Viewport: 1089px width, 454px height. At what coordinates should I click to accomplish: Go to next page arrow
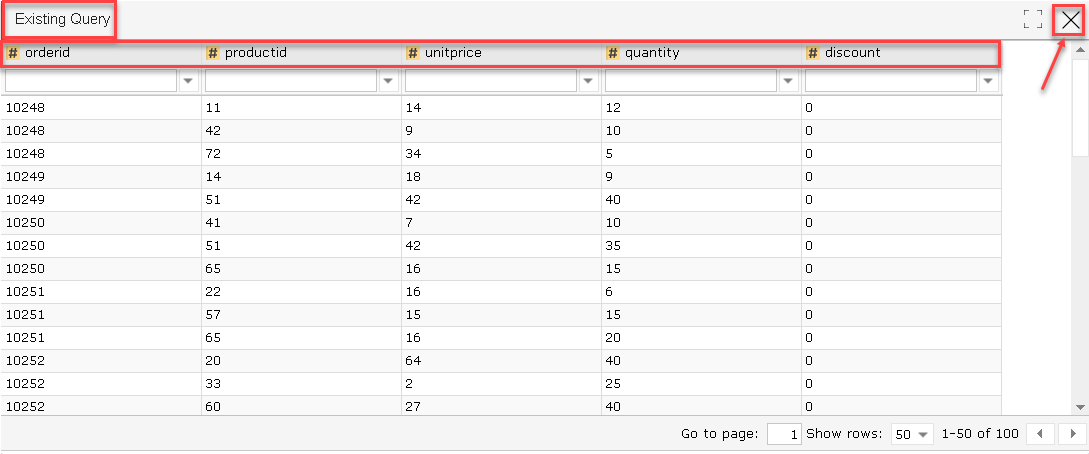click(x=1072, y=435)
